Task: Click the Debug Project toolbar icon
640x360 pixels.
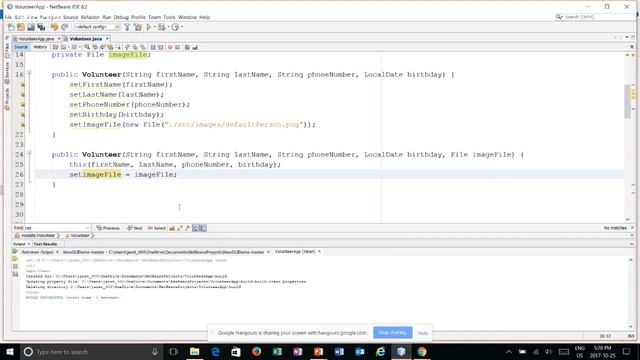Action: [162, 27]
